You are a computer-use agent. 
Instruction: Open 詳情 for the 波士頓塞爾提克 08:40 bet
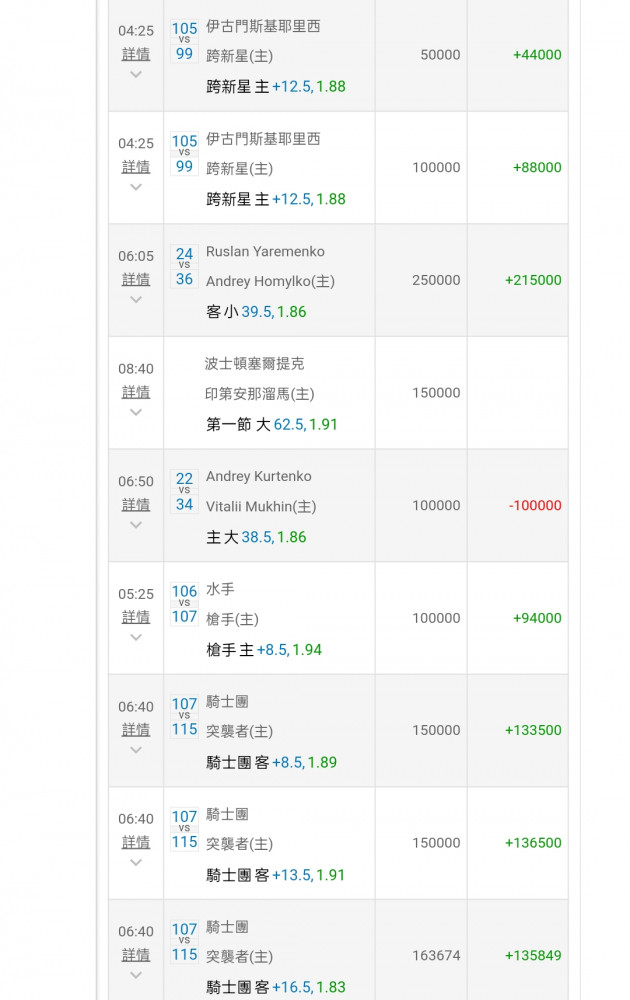(136, 392)
